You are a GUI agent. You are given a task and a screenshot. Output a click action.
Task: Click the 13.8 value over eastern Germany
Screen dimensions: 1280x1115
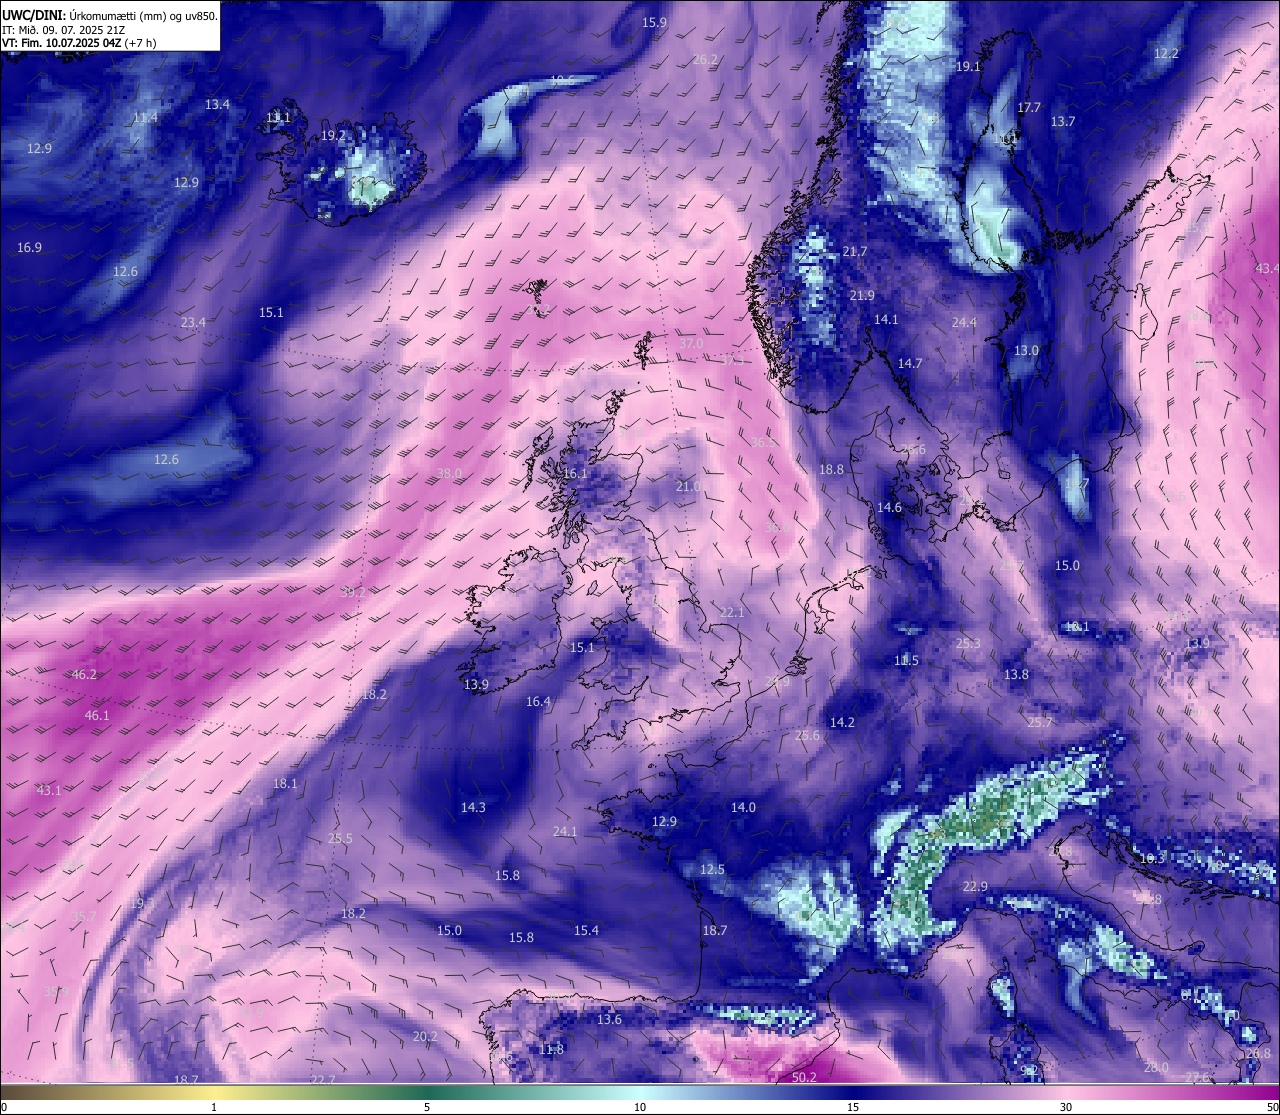coord(1016,674)
